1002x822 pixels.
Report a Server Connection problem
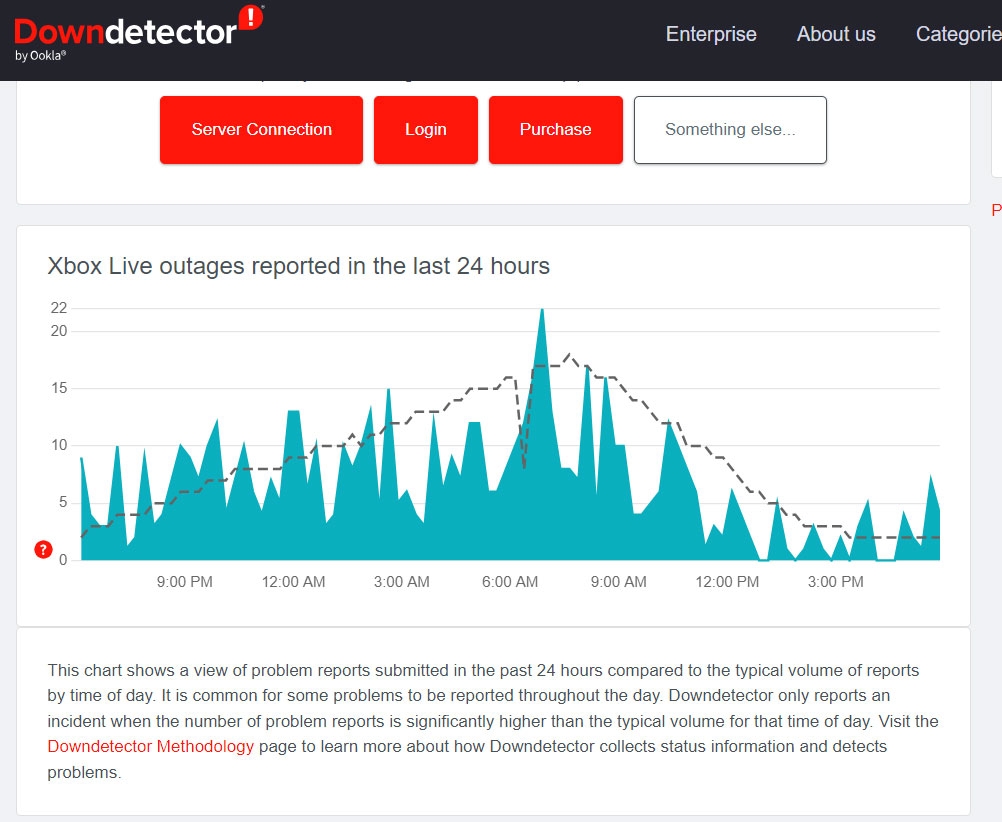[261, 130]
